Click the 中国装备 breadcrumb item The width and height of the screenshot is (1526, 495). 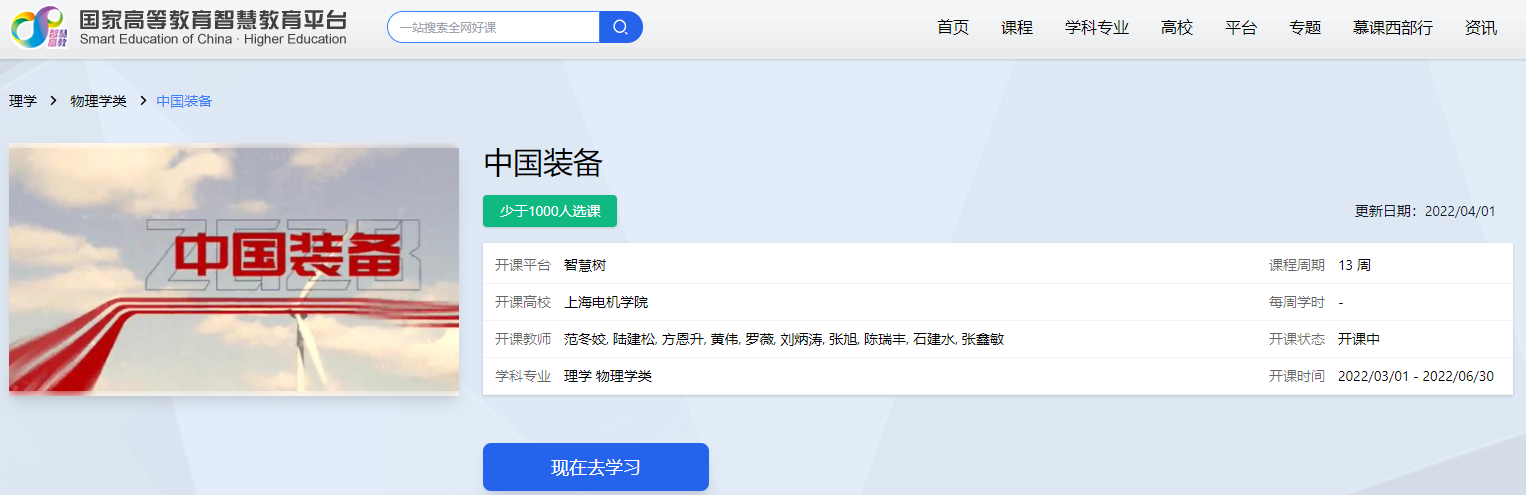point(184,101)
